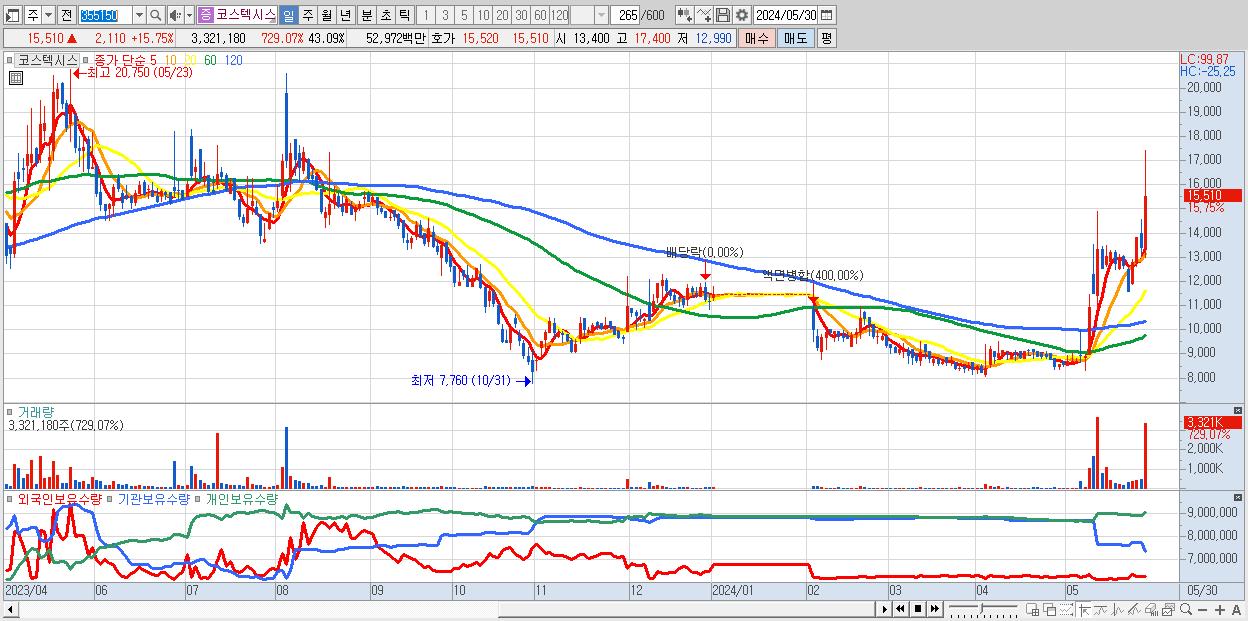
Task: Click the minus zoom out icon
Action: [x=1203, y=610]
